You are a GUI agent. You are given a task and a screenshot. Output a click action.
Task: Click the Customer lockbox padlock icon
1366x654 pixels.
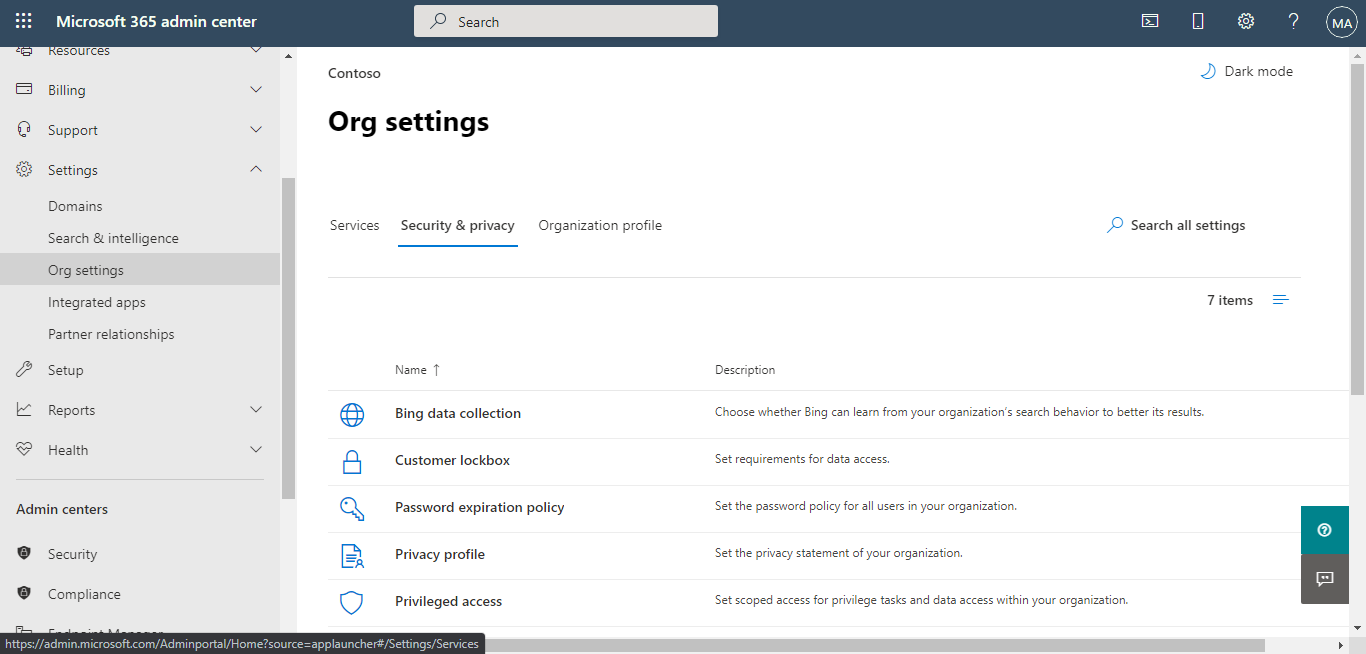pos(352,461)
